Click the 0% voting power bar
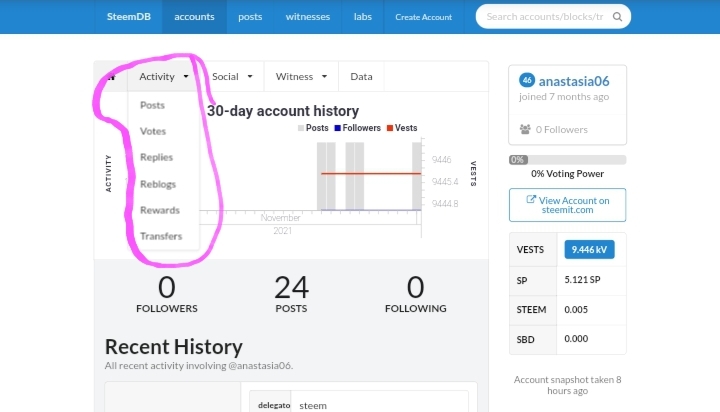 pyautogui.click(x=568, y=160)
